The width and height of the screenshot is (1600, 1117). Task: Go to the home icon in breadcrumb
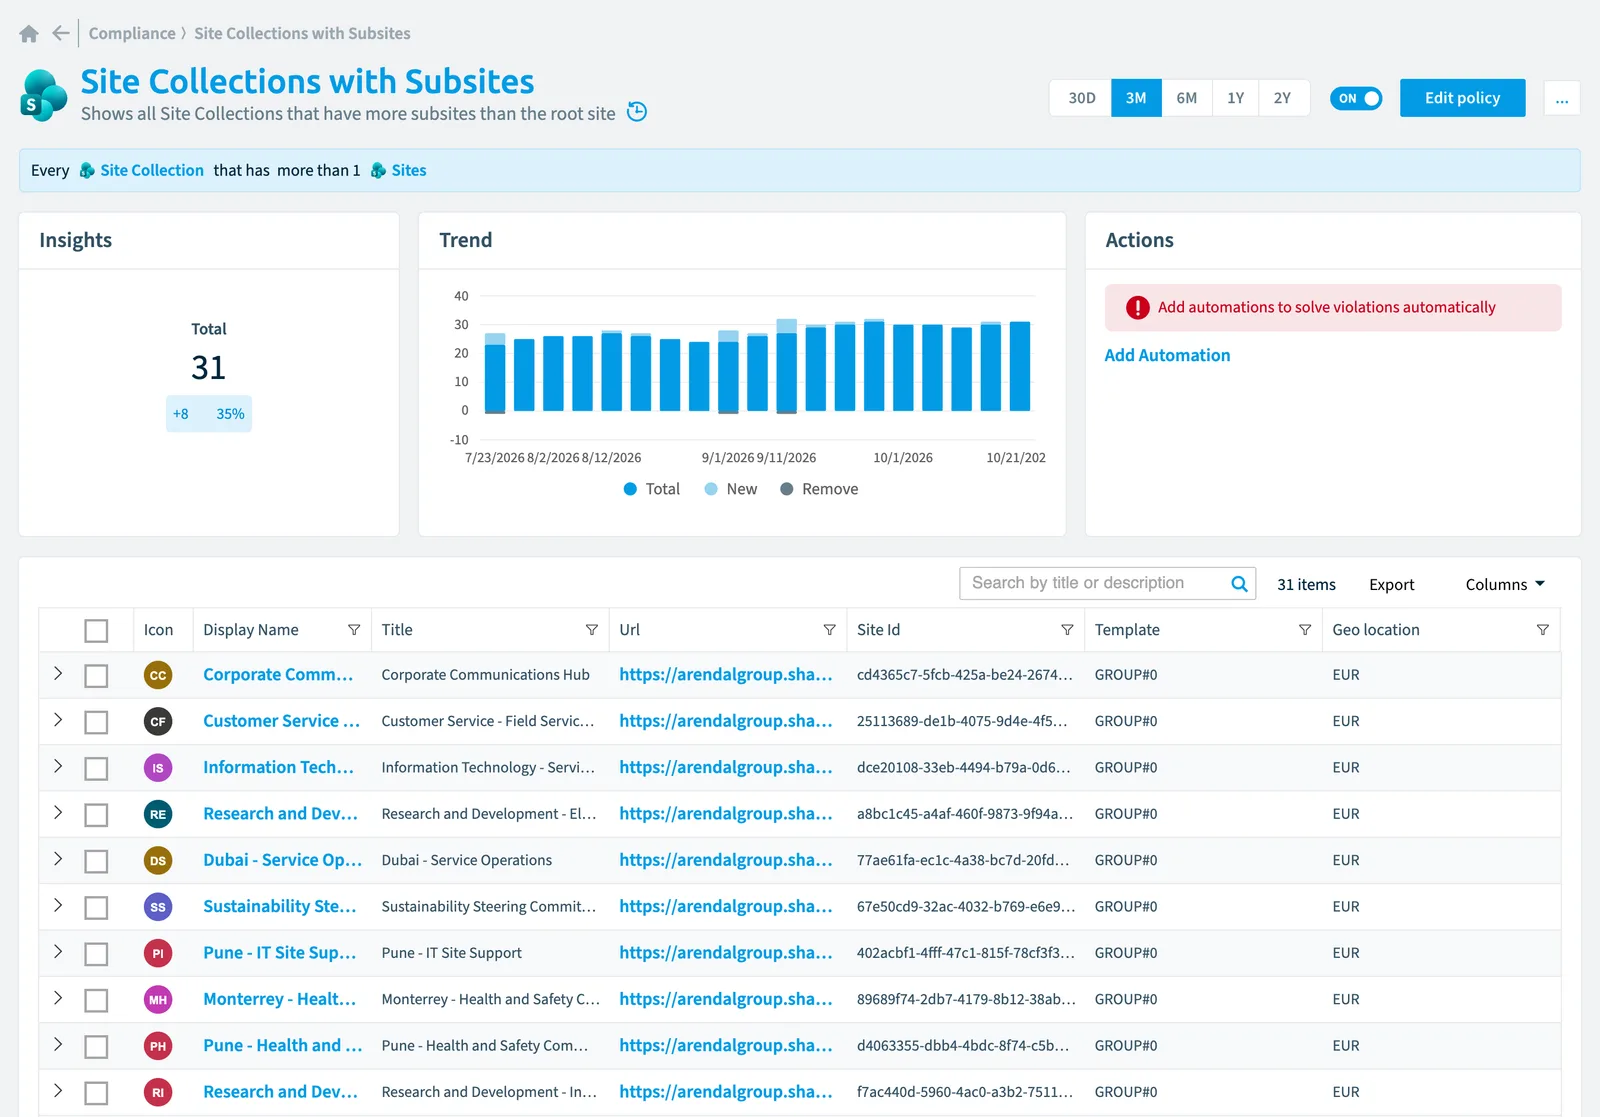[x=29, y=34]
